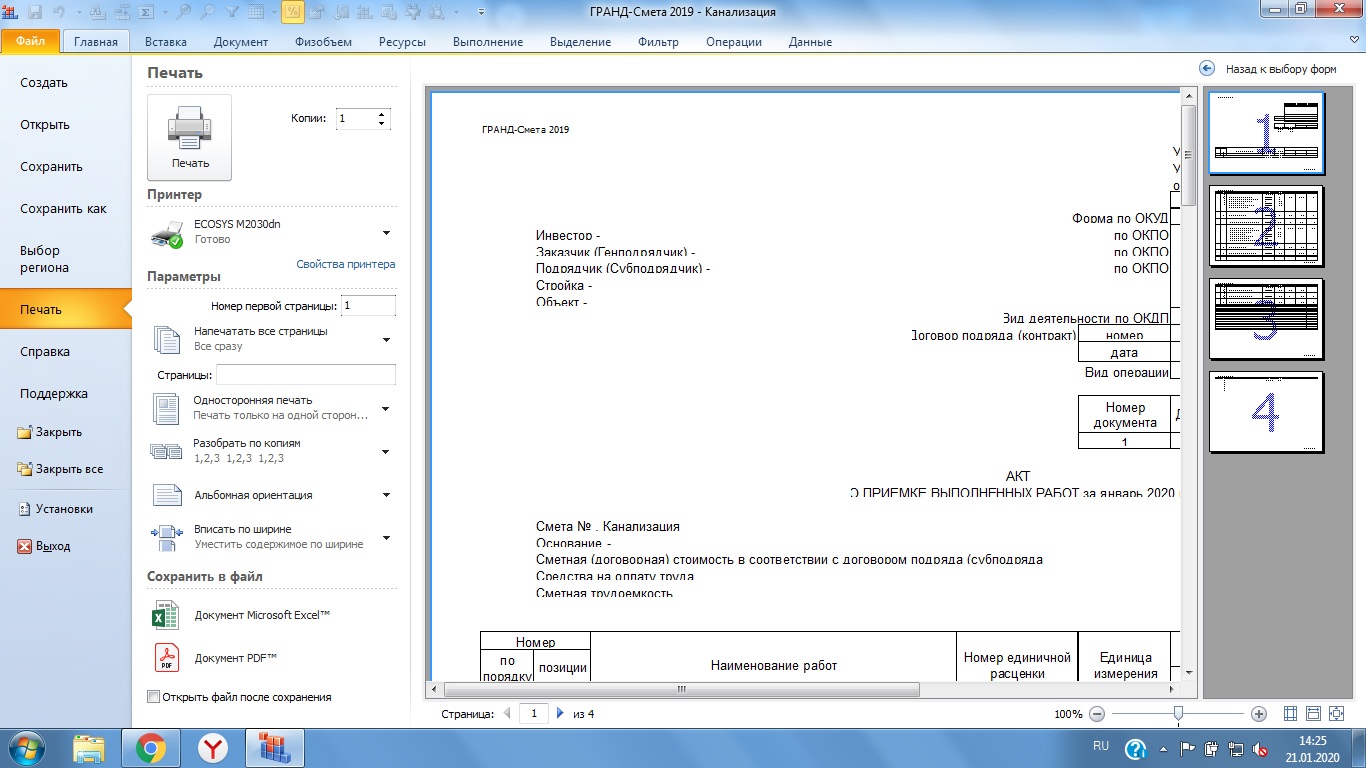Click the red X icon beside Выход
The height and width of the screenshot is (768, 1366).
(x=25, y=547)
